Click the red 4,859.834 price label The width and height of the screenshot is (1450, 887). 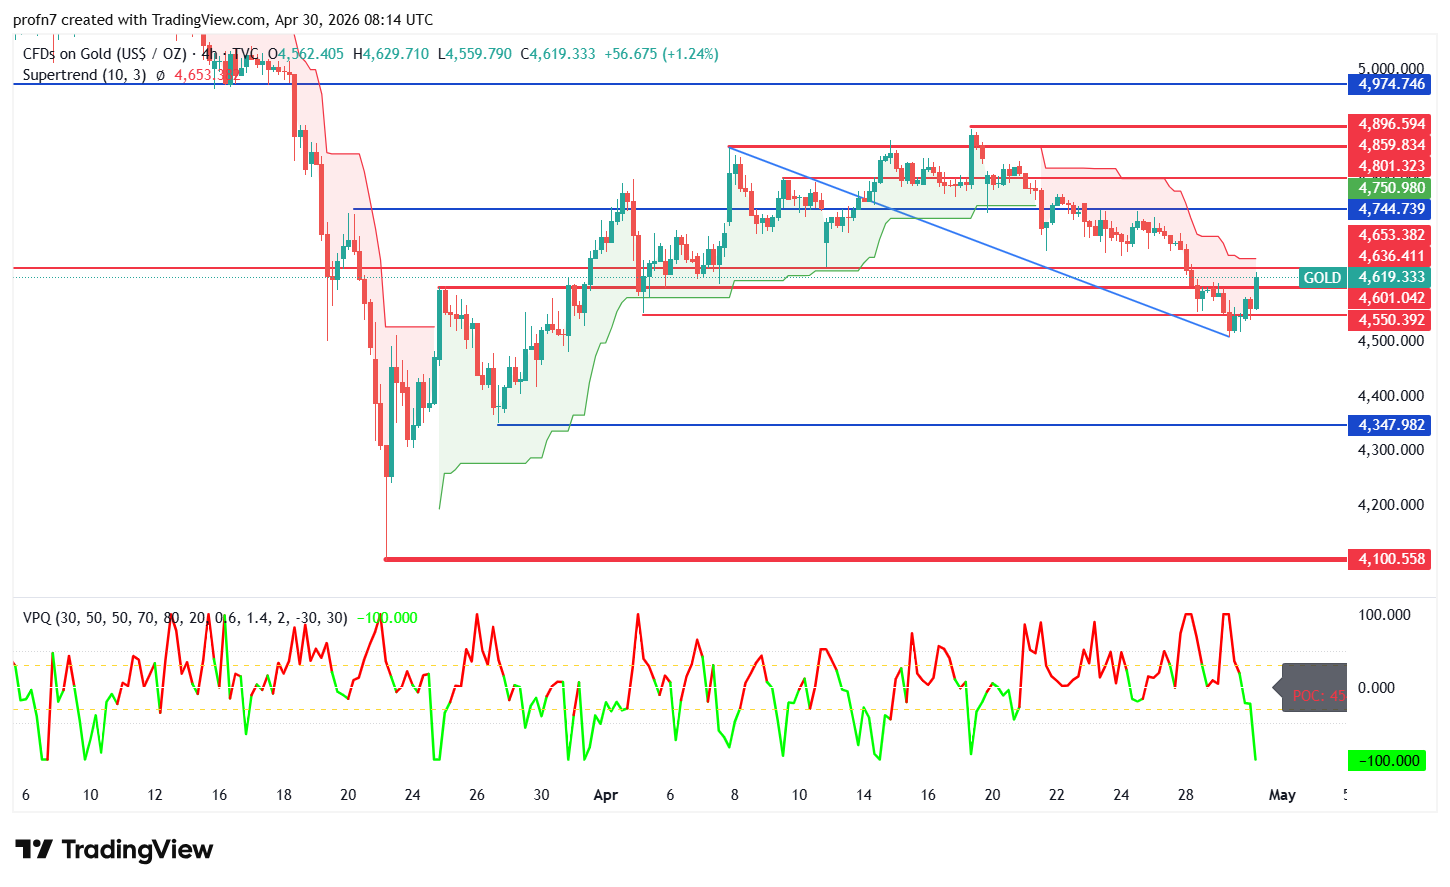point(1391,145)
